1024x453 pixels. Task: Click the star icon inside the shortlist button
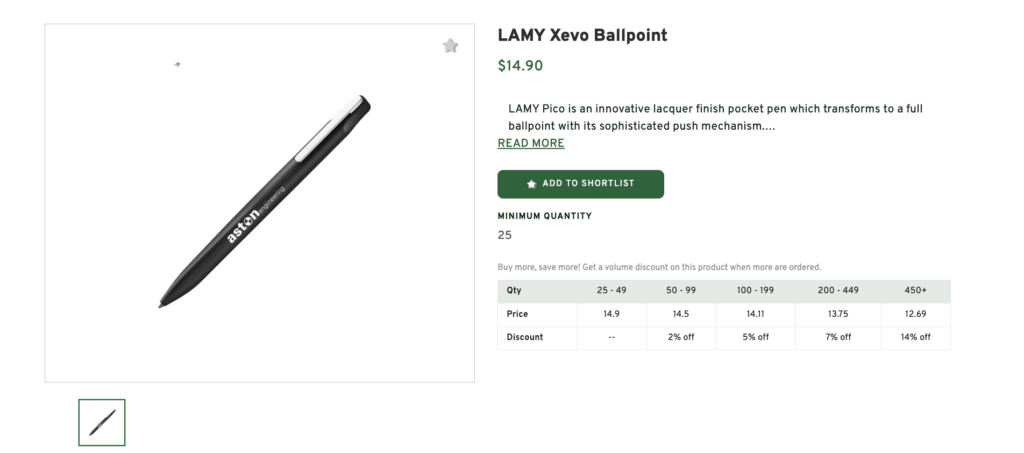(531, 184)
